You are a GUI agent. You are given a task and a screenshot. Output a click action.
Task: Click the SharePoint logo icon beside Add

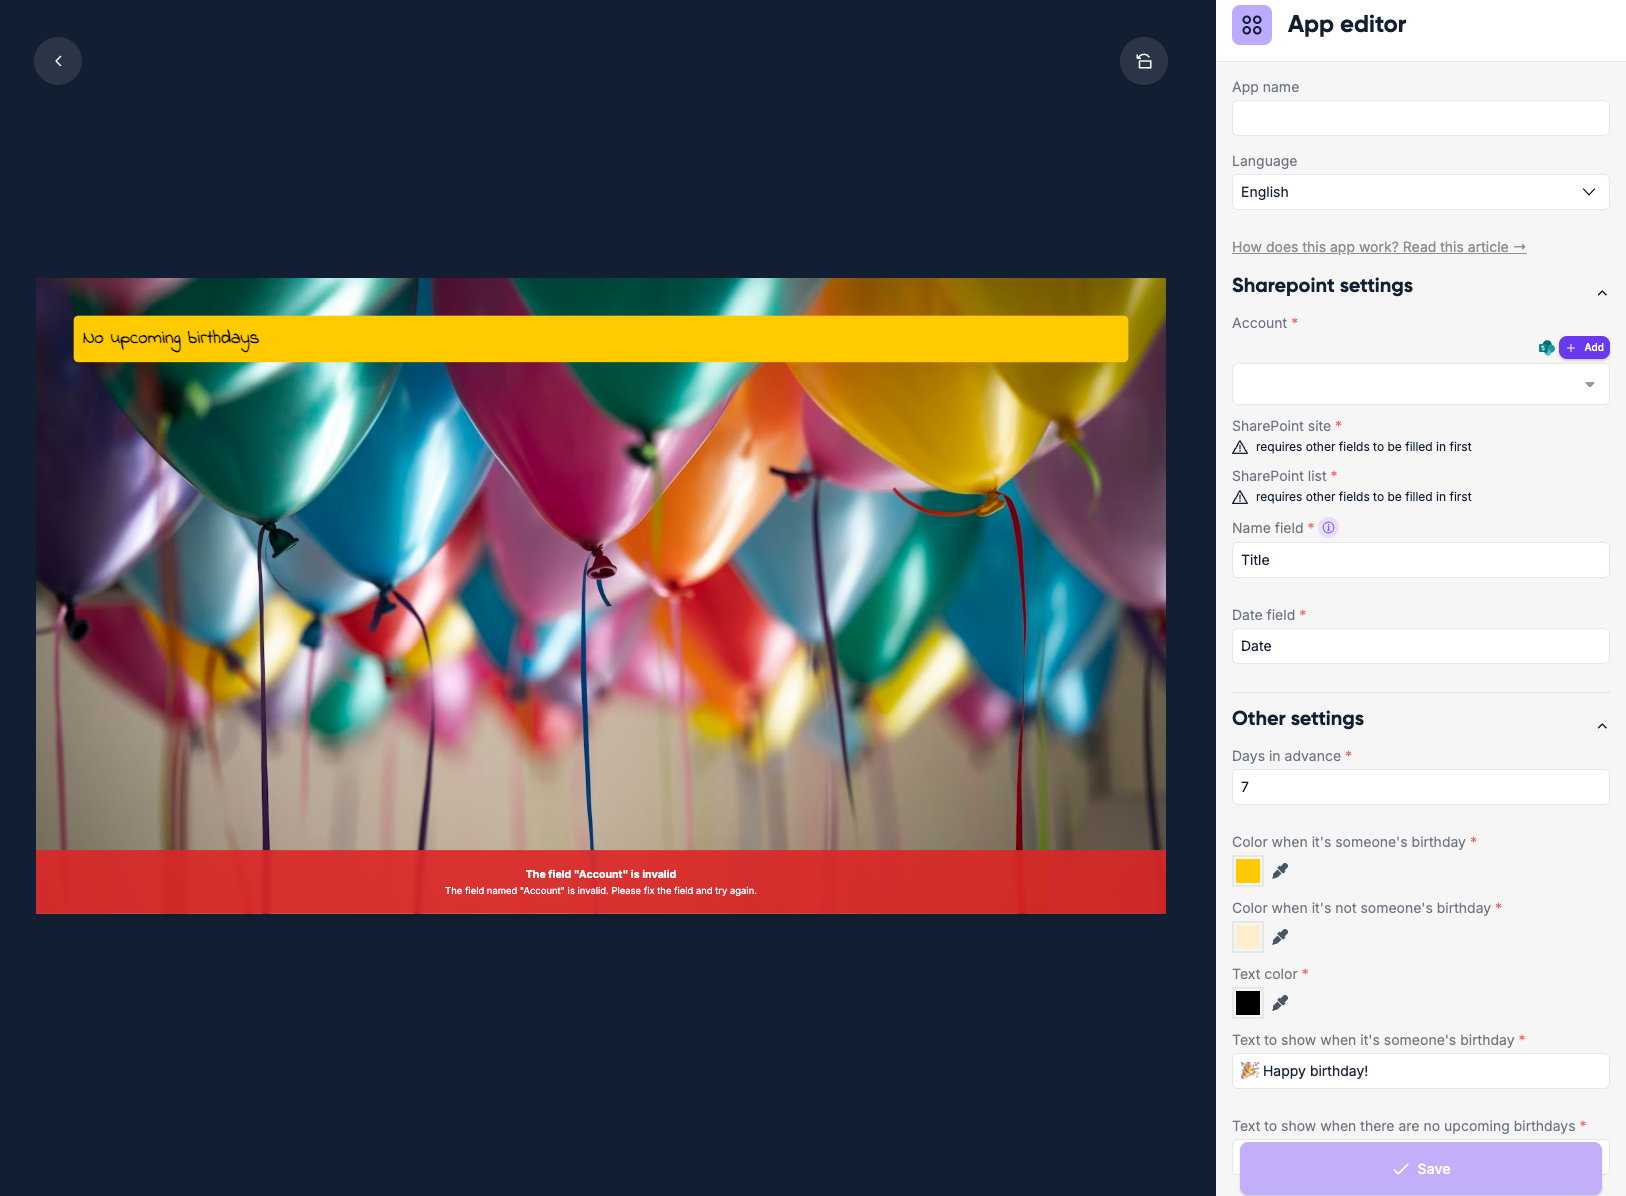(x=1547, y=347)
